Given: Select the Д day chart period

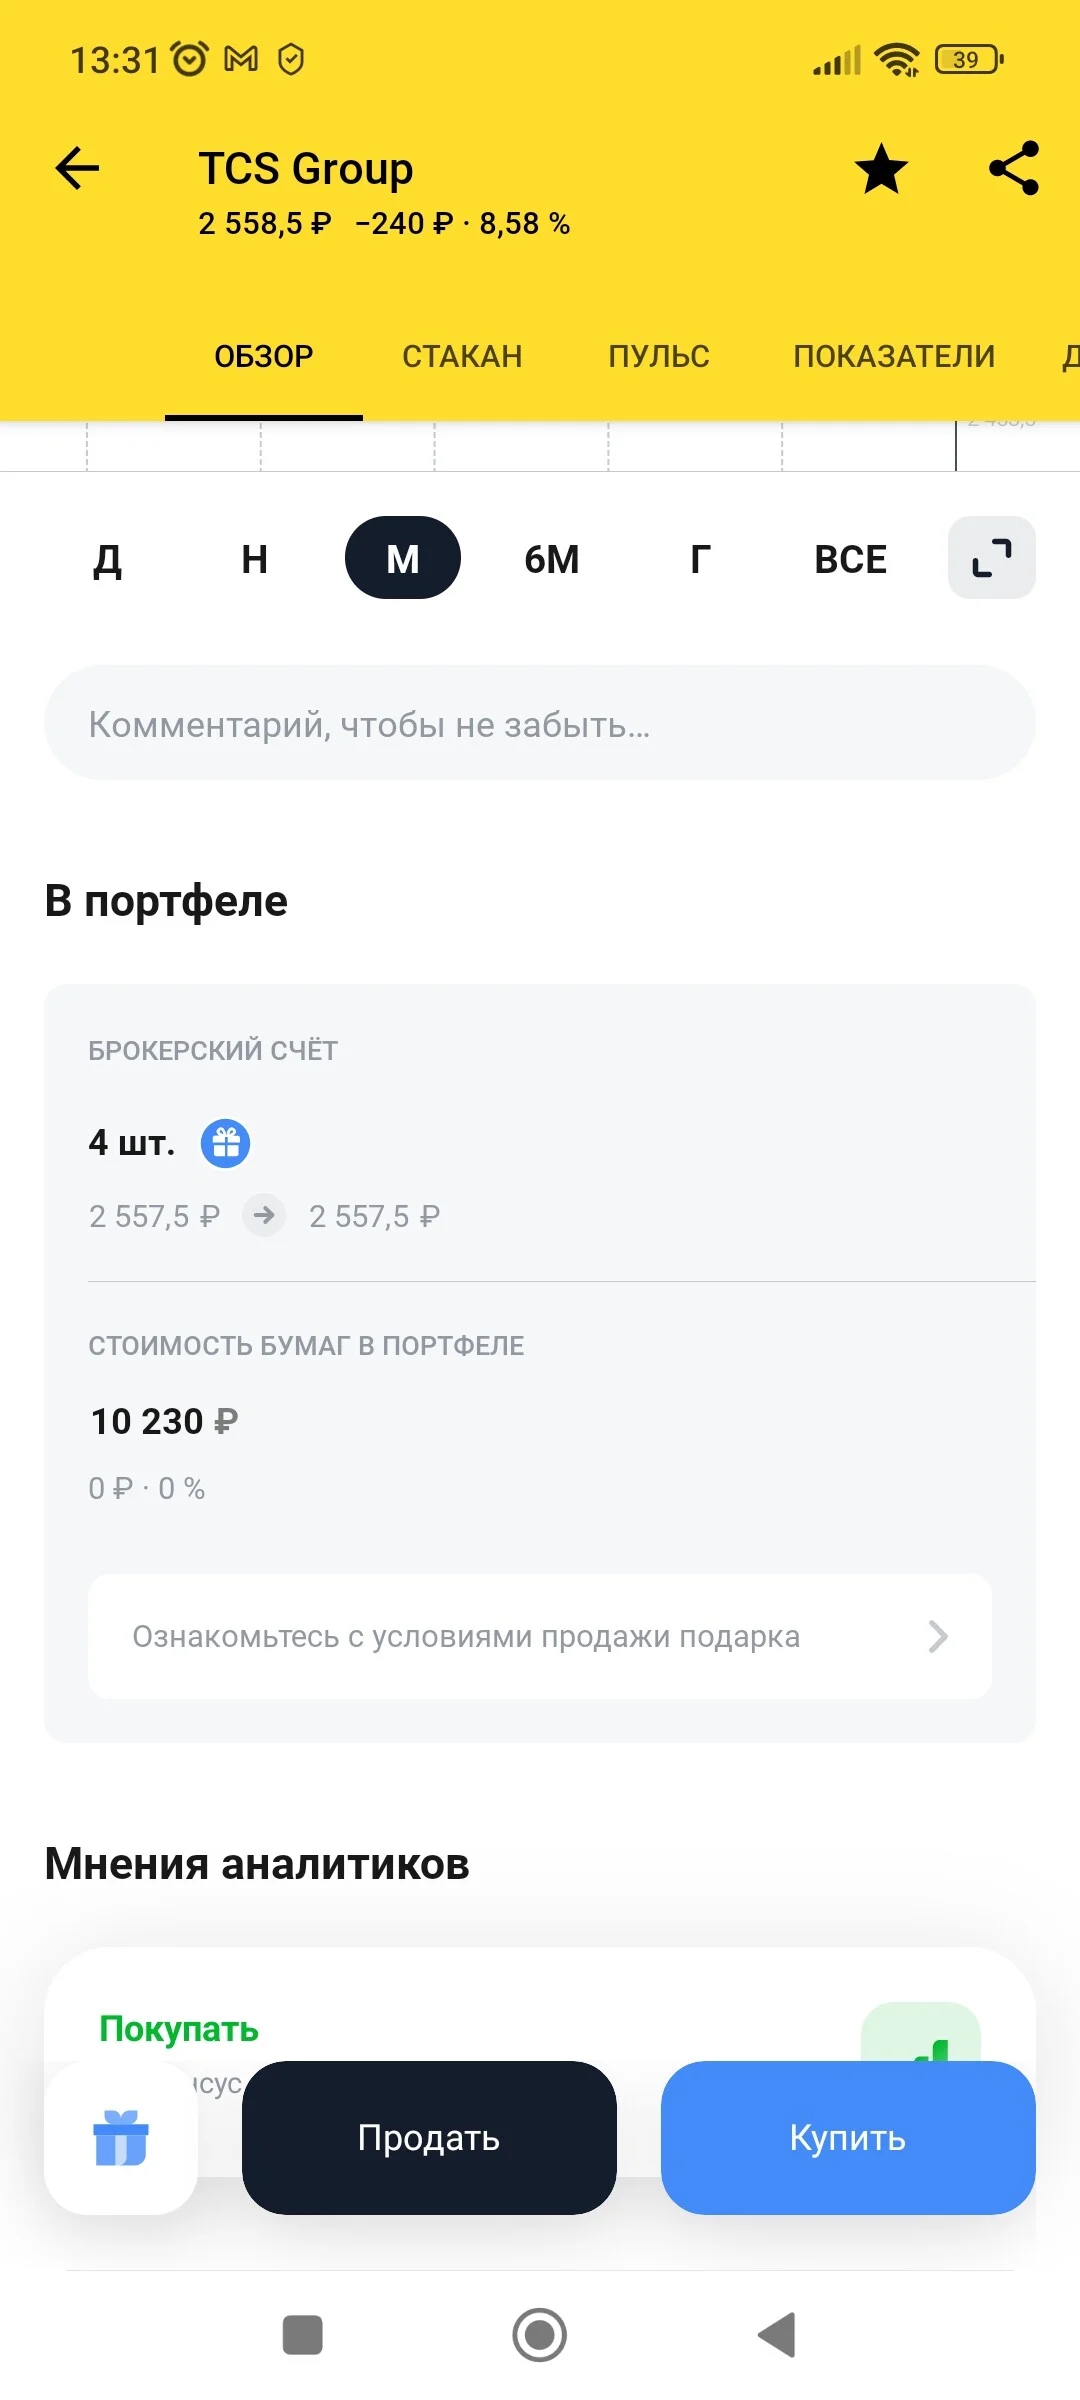Looking at the screenshot, I should [107, 559].
